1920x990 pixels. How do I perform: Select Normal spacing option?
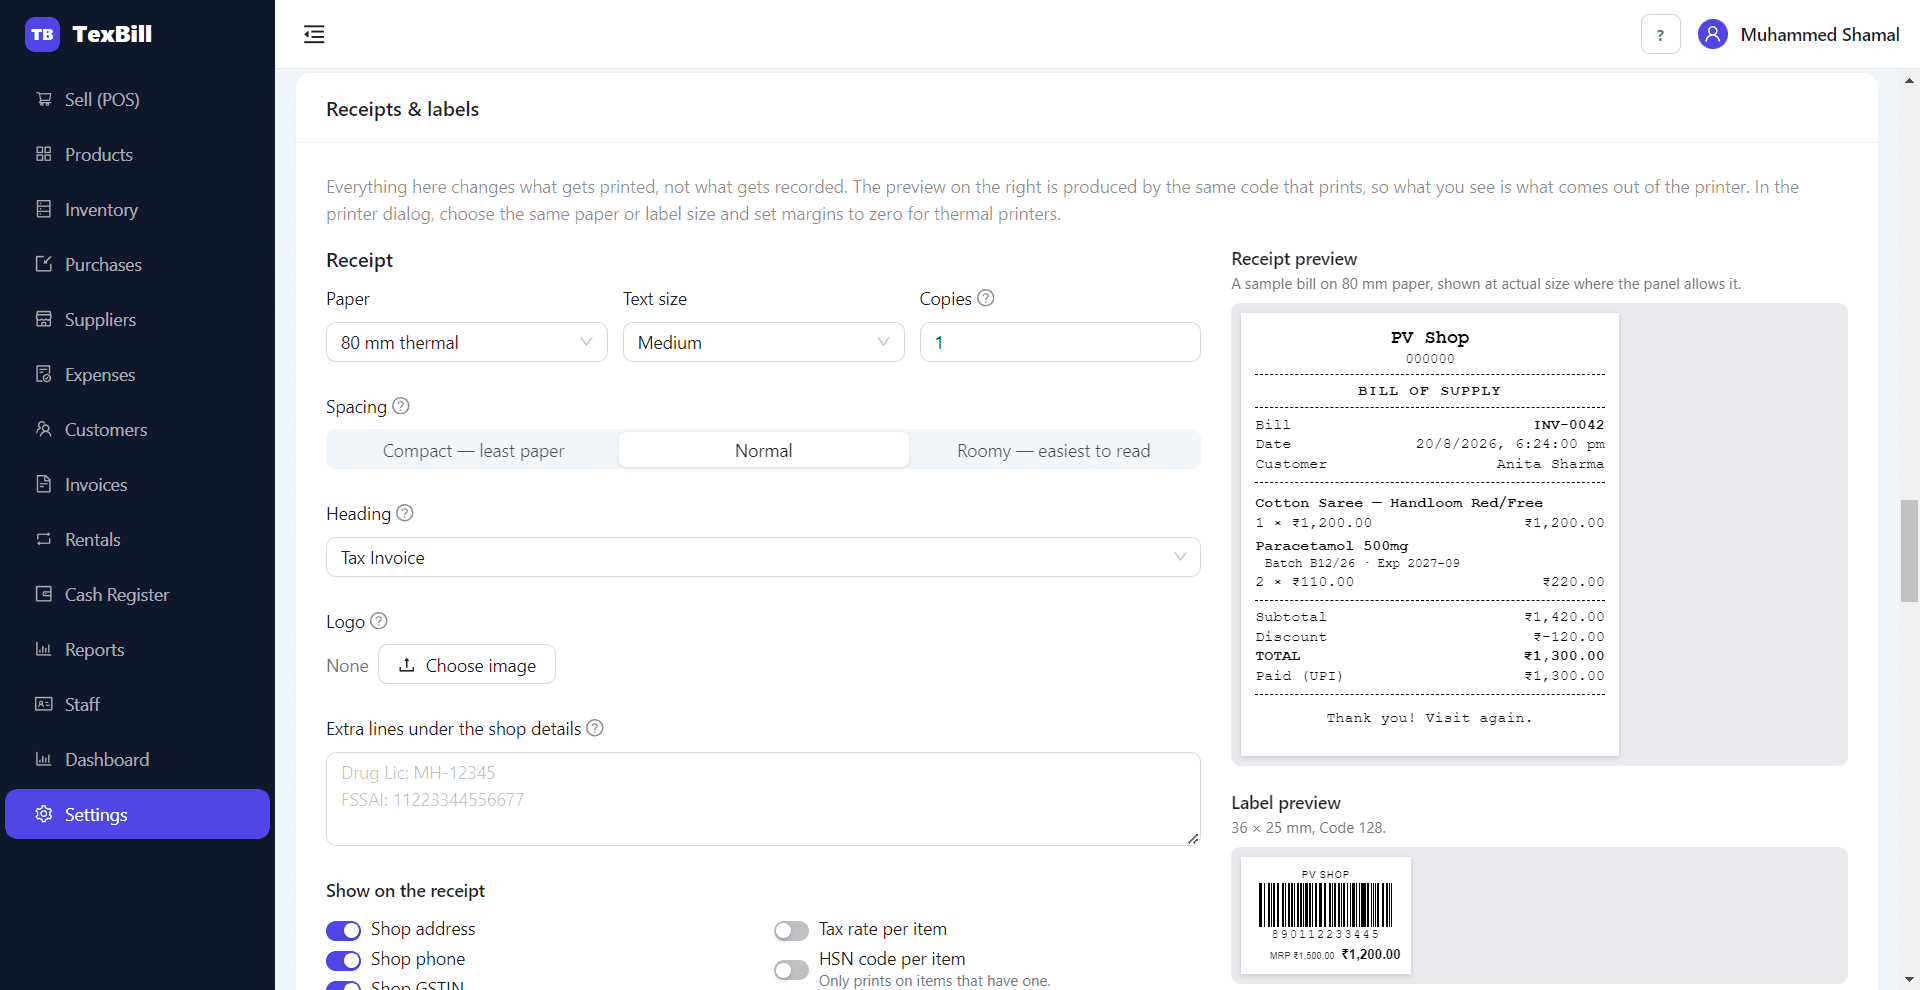(764, 450)
